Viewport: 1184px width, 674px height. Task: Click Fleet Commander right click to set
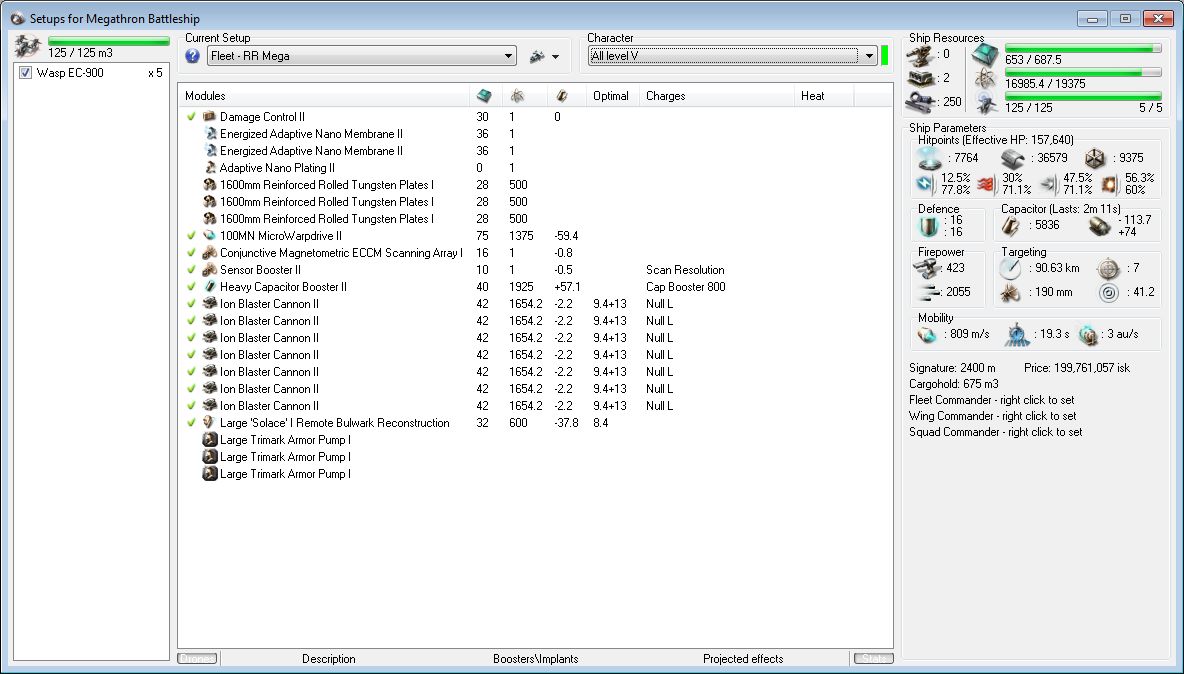click(x=991, y=400)
